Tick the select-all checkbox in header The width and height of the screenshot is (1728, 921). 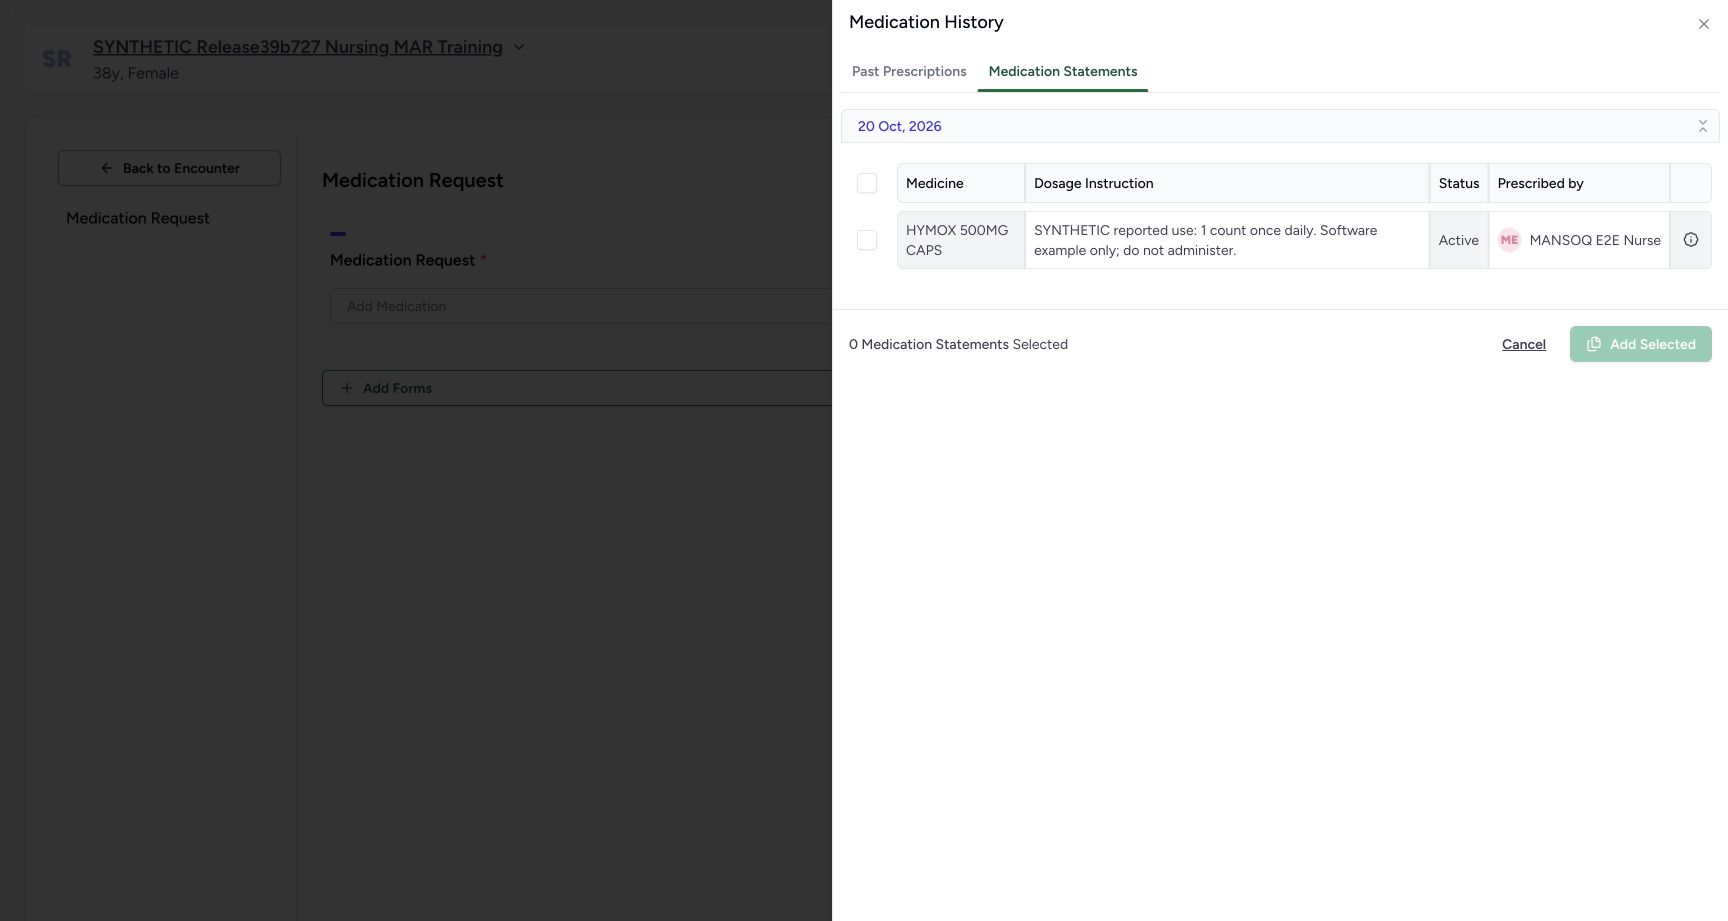pos(867,183)
